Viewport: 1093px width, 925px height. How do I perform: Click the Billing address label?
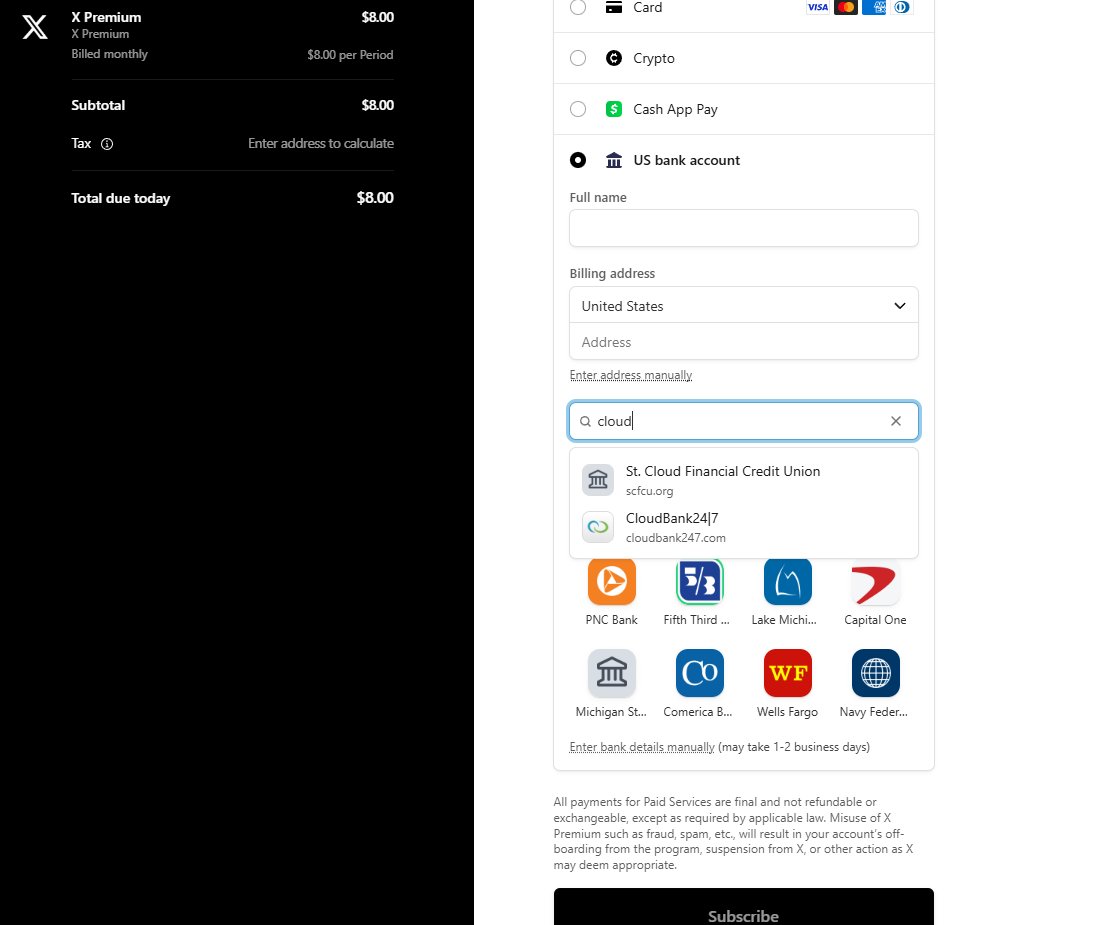point(612,273)
